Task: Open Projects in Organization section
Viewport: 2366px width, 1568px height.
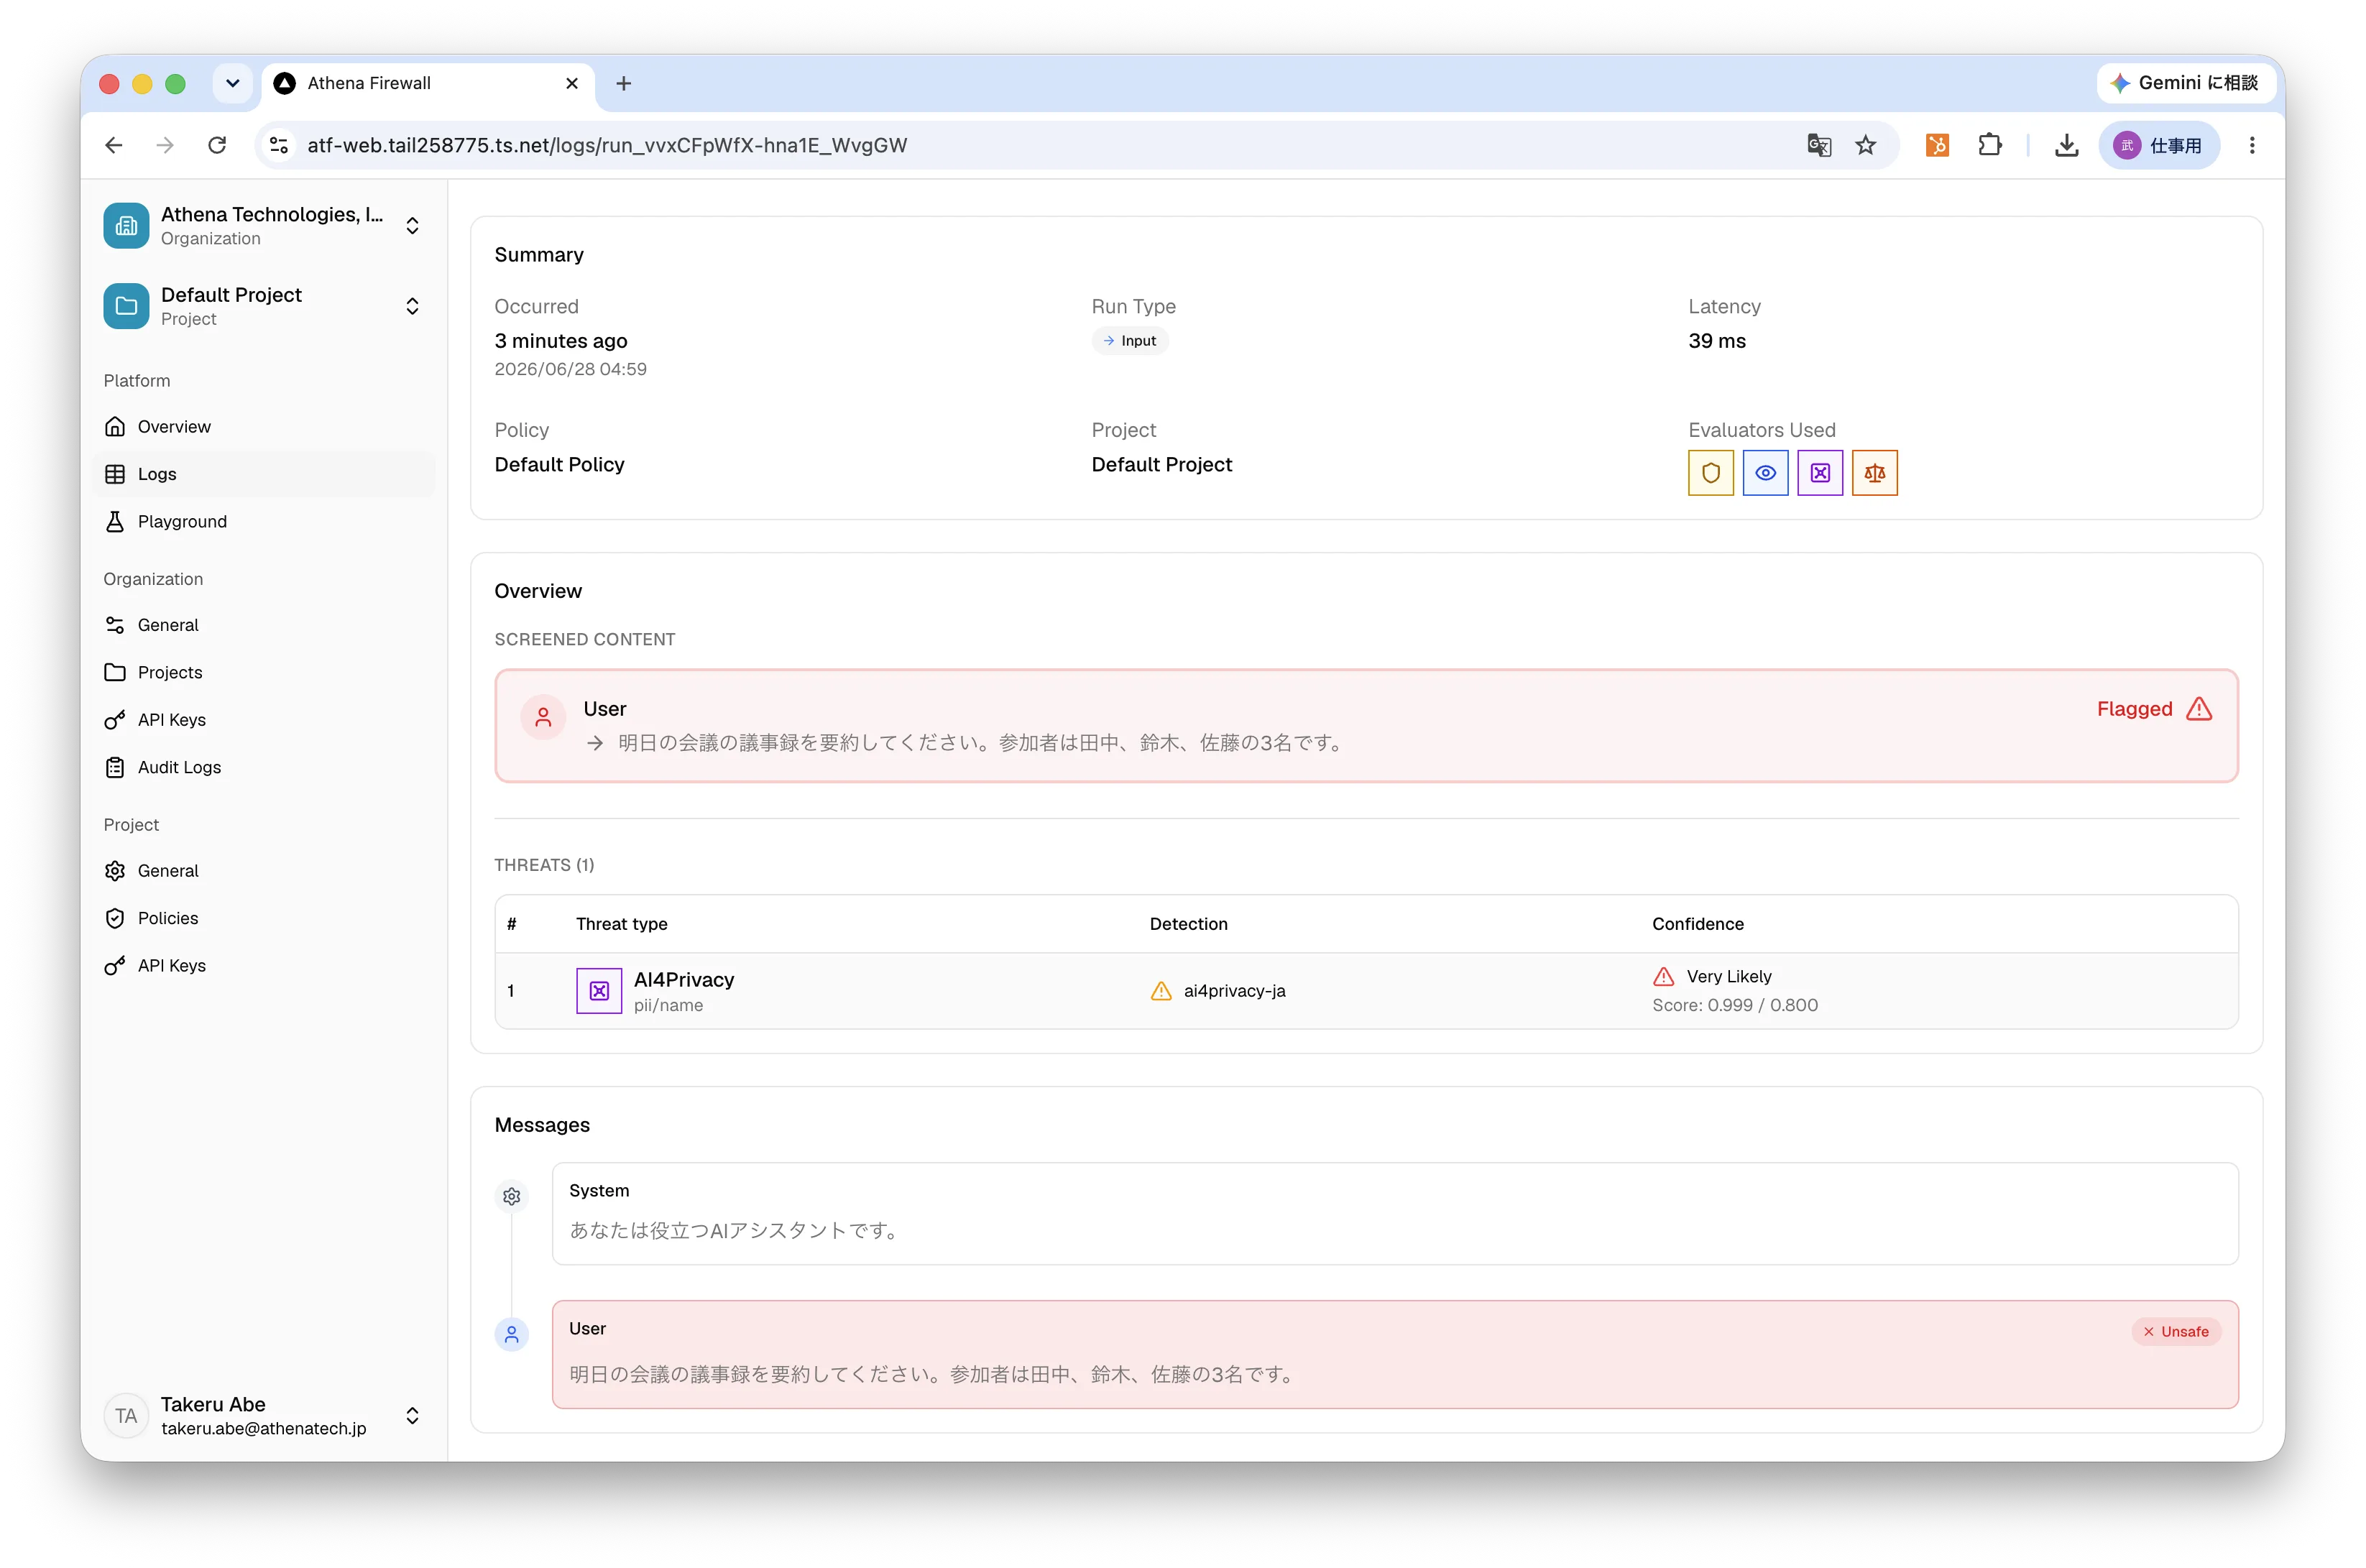Action: click(x=264, y=672)
